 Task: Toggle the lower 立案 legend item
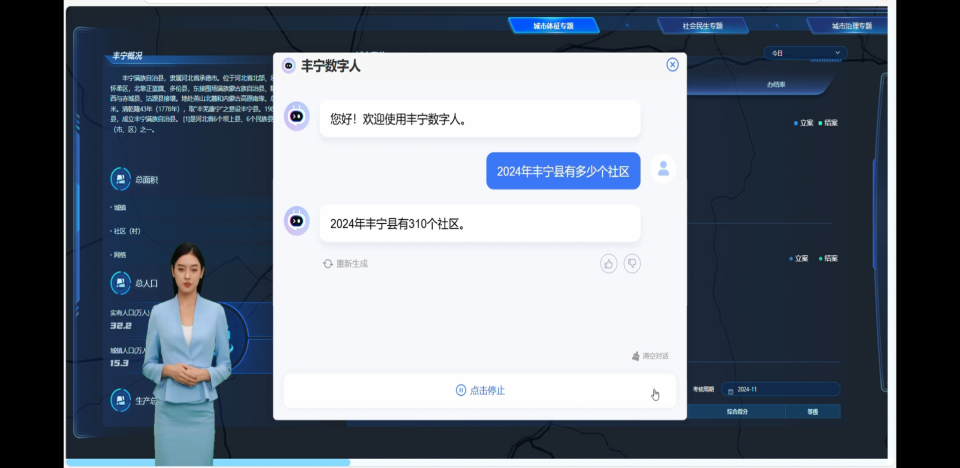(x=802, y=258)
